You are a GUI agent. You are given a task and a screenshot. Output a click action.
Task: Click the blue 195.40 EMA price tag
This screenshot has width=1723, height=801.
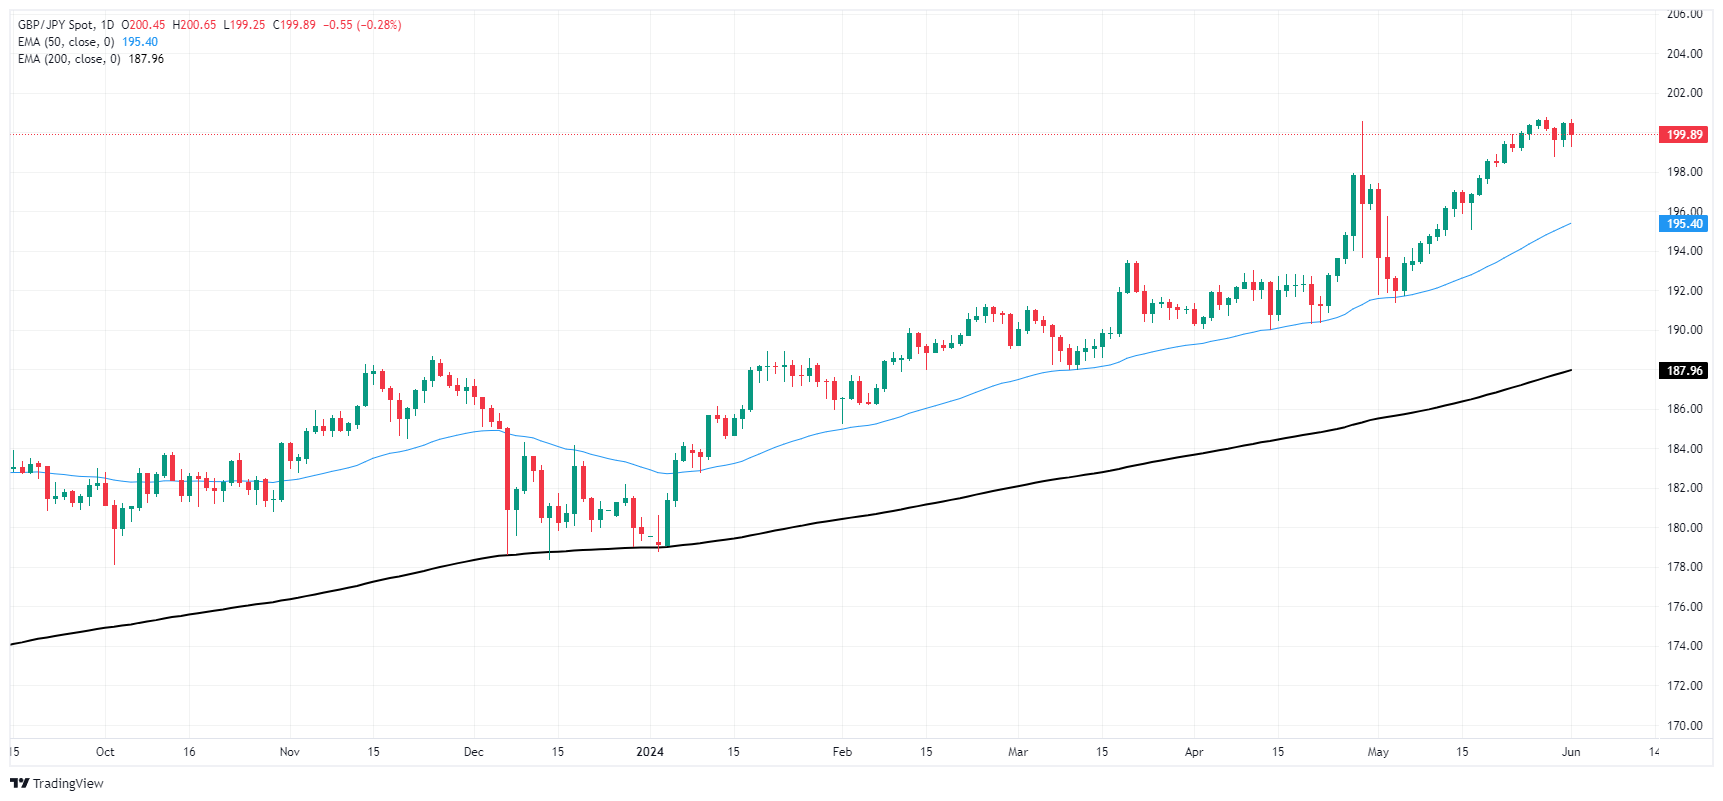1684,224
